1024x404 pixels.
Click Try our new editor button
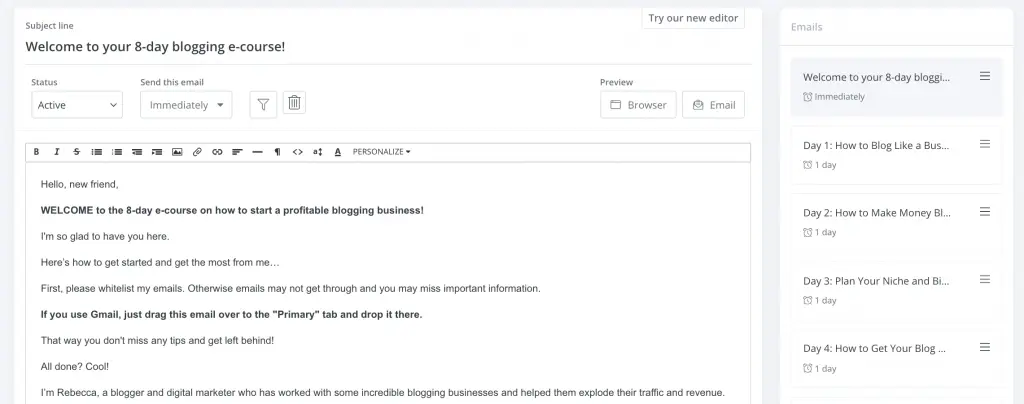click(693, 18)
